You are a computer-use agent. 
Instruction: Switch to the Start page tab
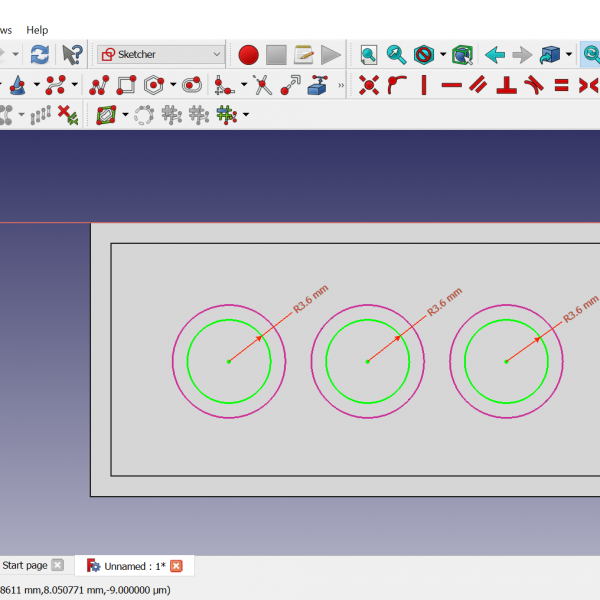[24, 566]
